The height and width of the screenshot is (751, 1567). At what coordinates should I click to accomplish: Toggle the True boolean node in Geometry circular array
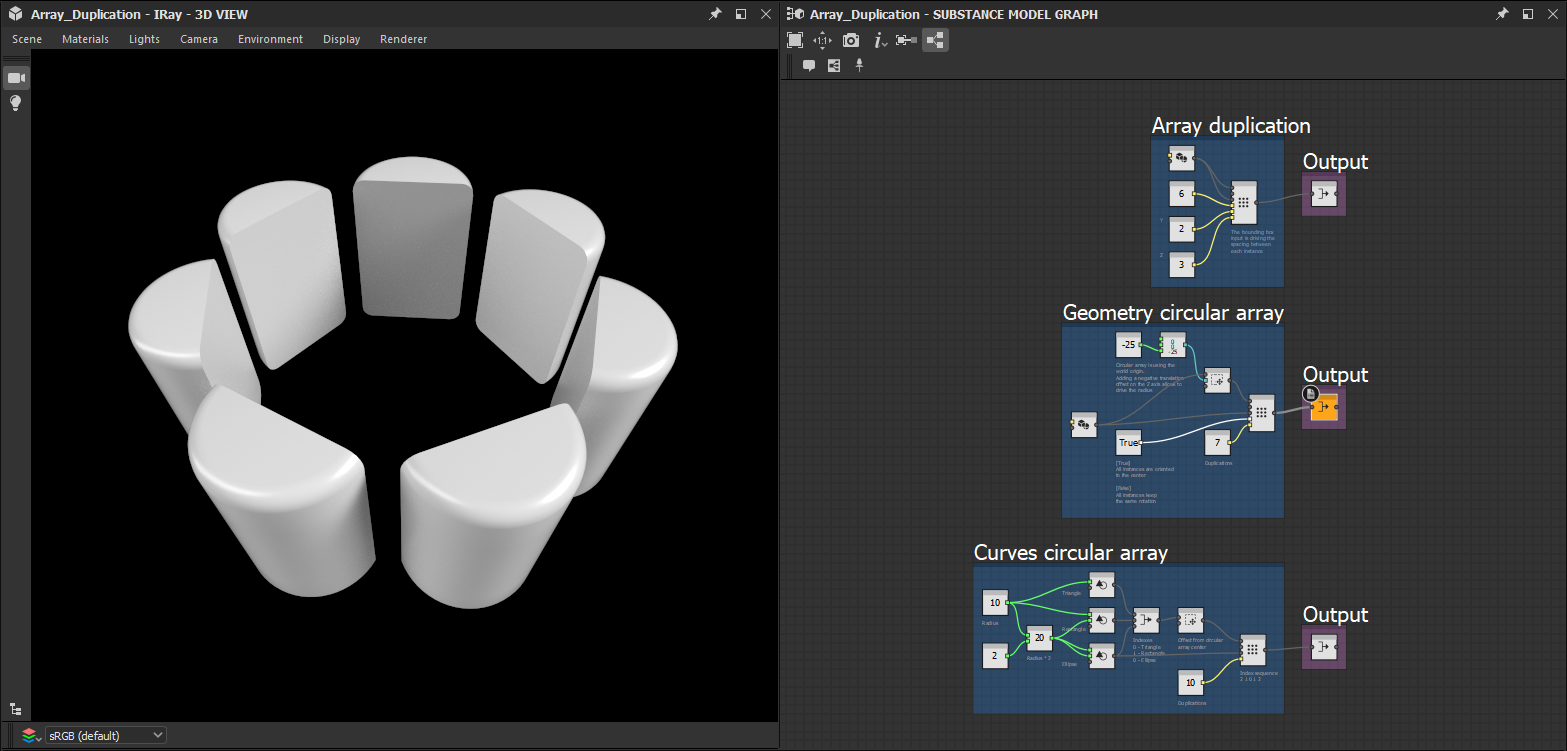(1128, 442)
